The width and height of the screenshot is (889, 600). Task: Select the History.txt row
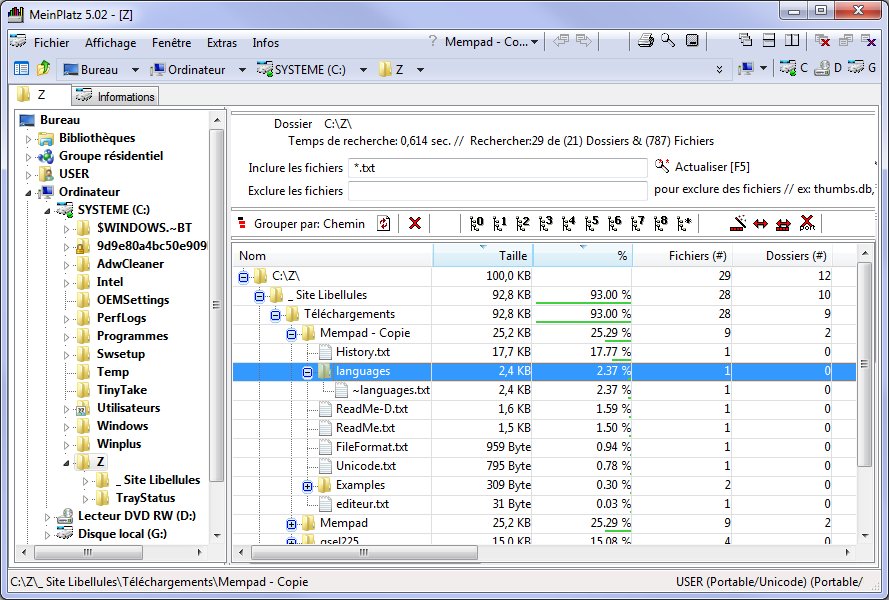[x=544, y=352]
